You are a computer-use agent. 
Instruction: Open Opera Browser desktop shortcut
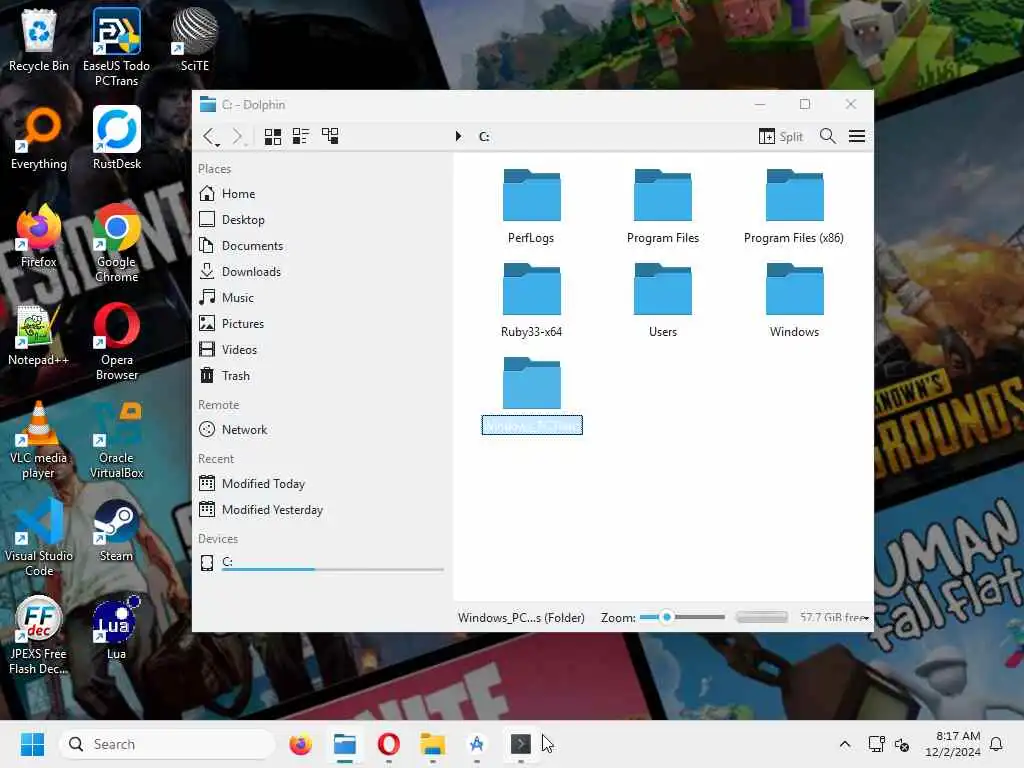tap(116, 341)
